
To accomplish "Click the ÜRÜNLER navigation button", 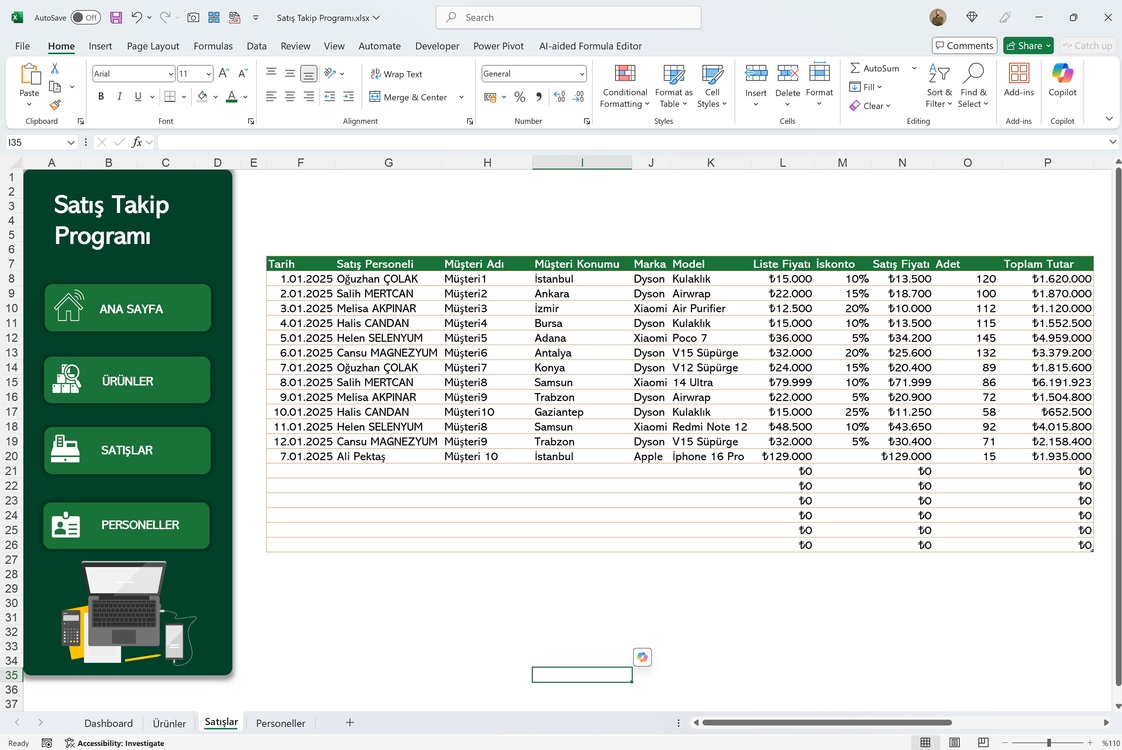I will point(127,380).
